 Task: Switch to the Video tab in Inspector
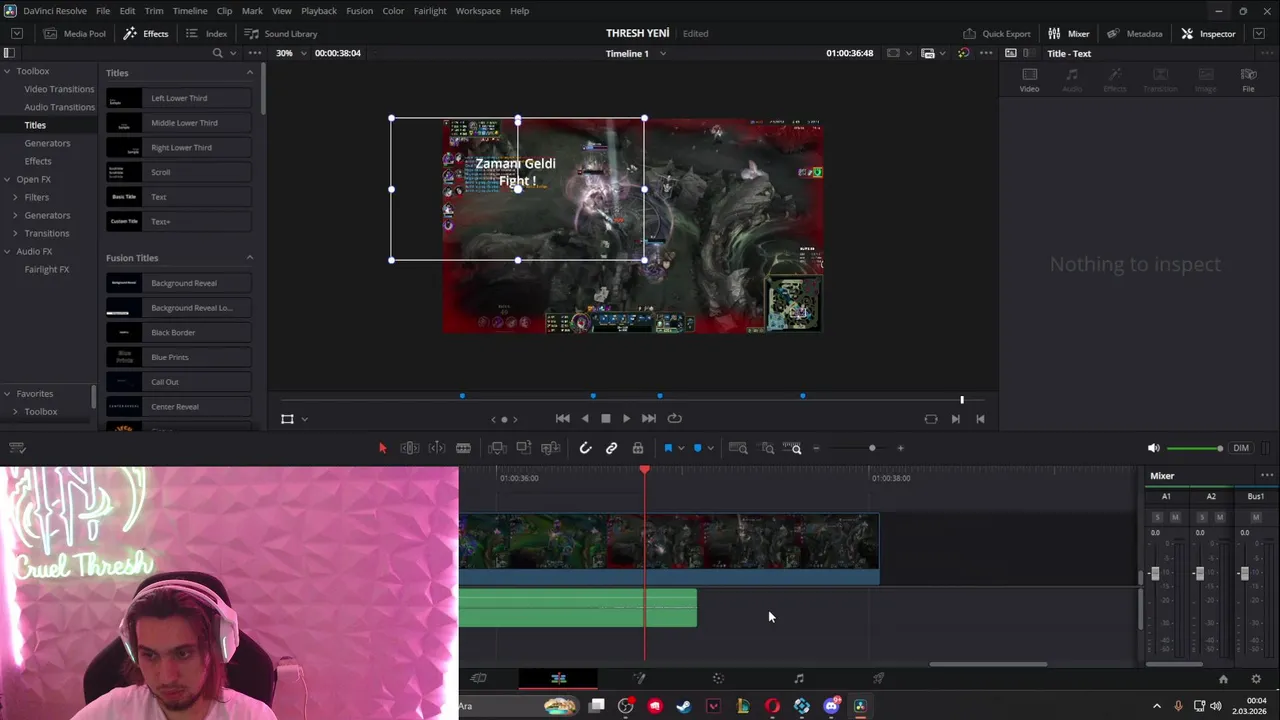(x=1029, y=80)
